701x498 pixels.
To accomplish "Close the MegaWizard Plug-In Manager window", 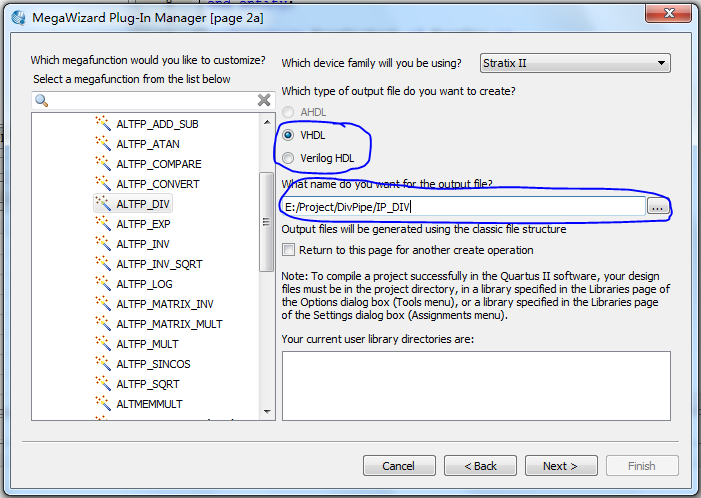I will 668,13.
